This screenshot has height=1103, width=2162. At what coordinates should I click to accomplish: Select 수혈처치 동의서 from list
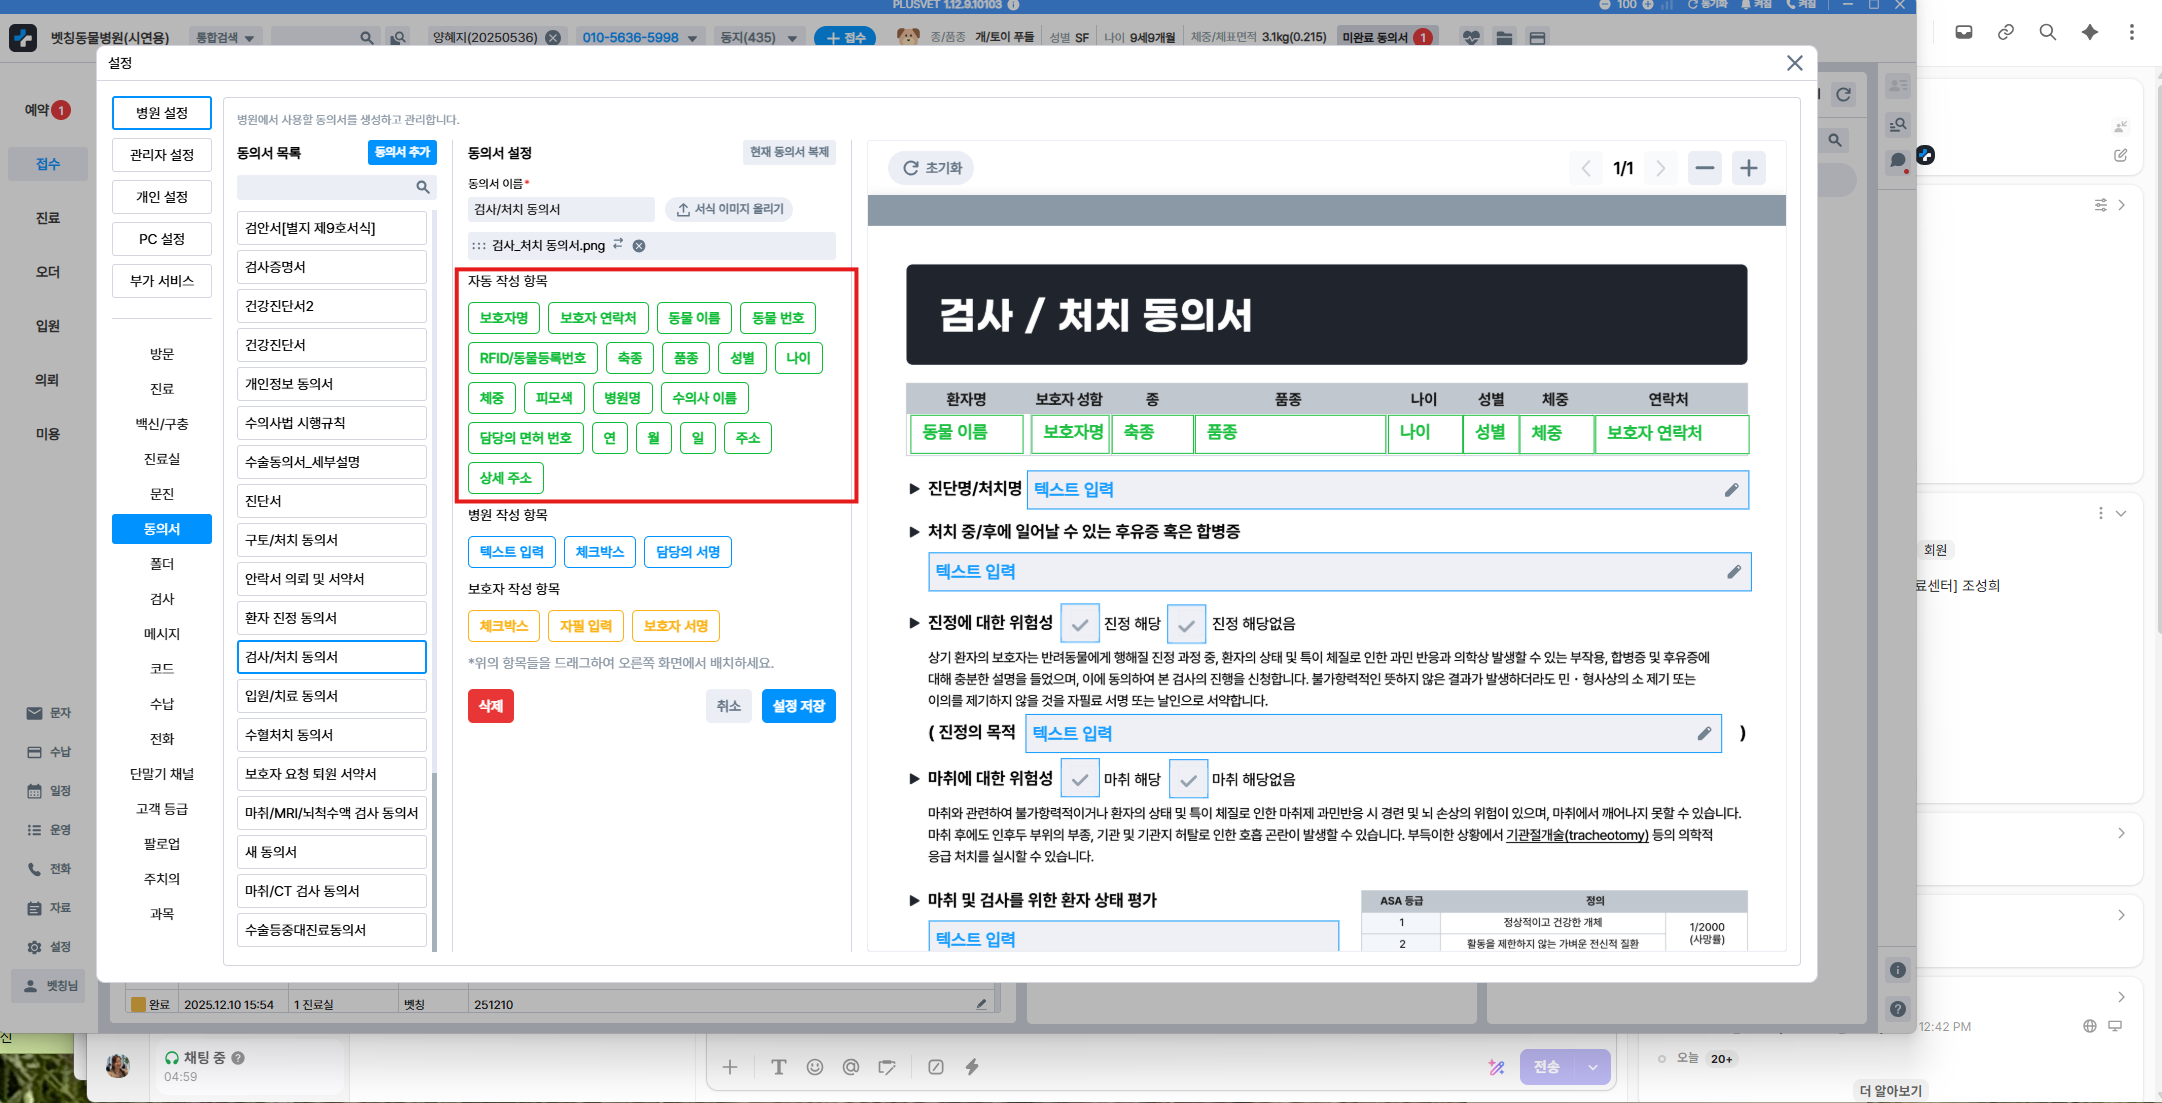[x=331, y=735]
